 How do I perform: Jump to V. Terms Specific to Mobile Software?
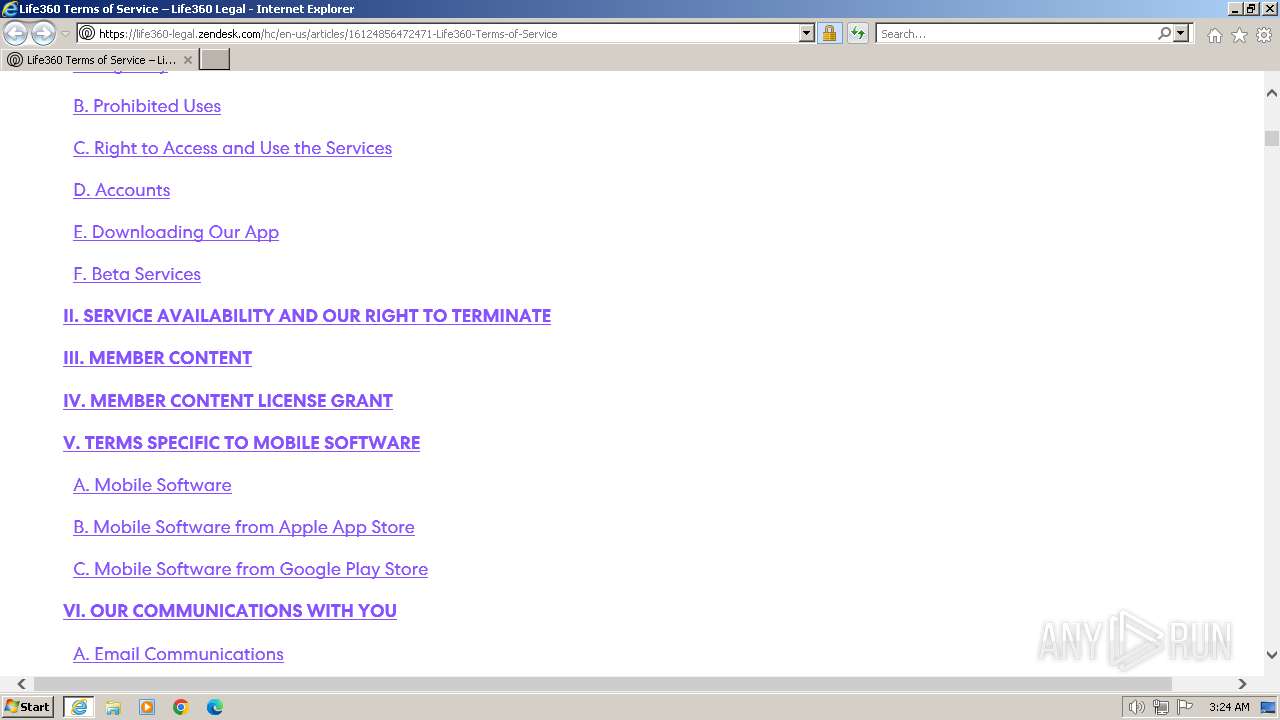tap(241, 443)
